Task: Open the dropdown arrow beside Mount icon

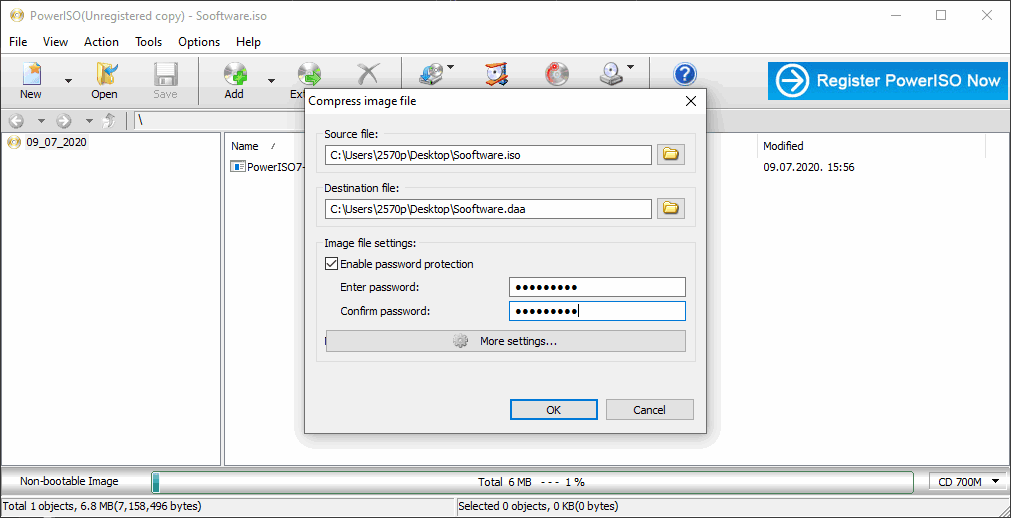Action: click(630, 66)
